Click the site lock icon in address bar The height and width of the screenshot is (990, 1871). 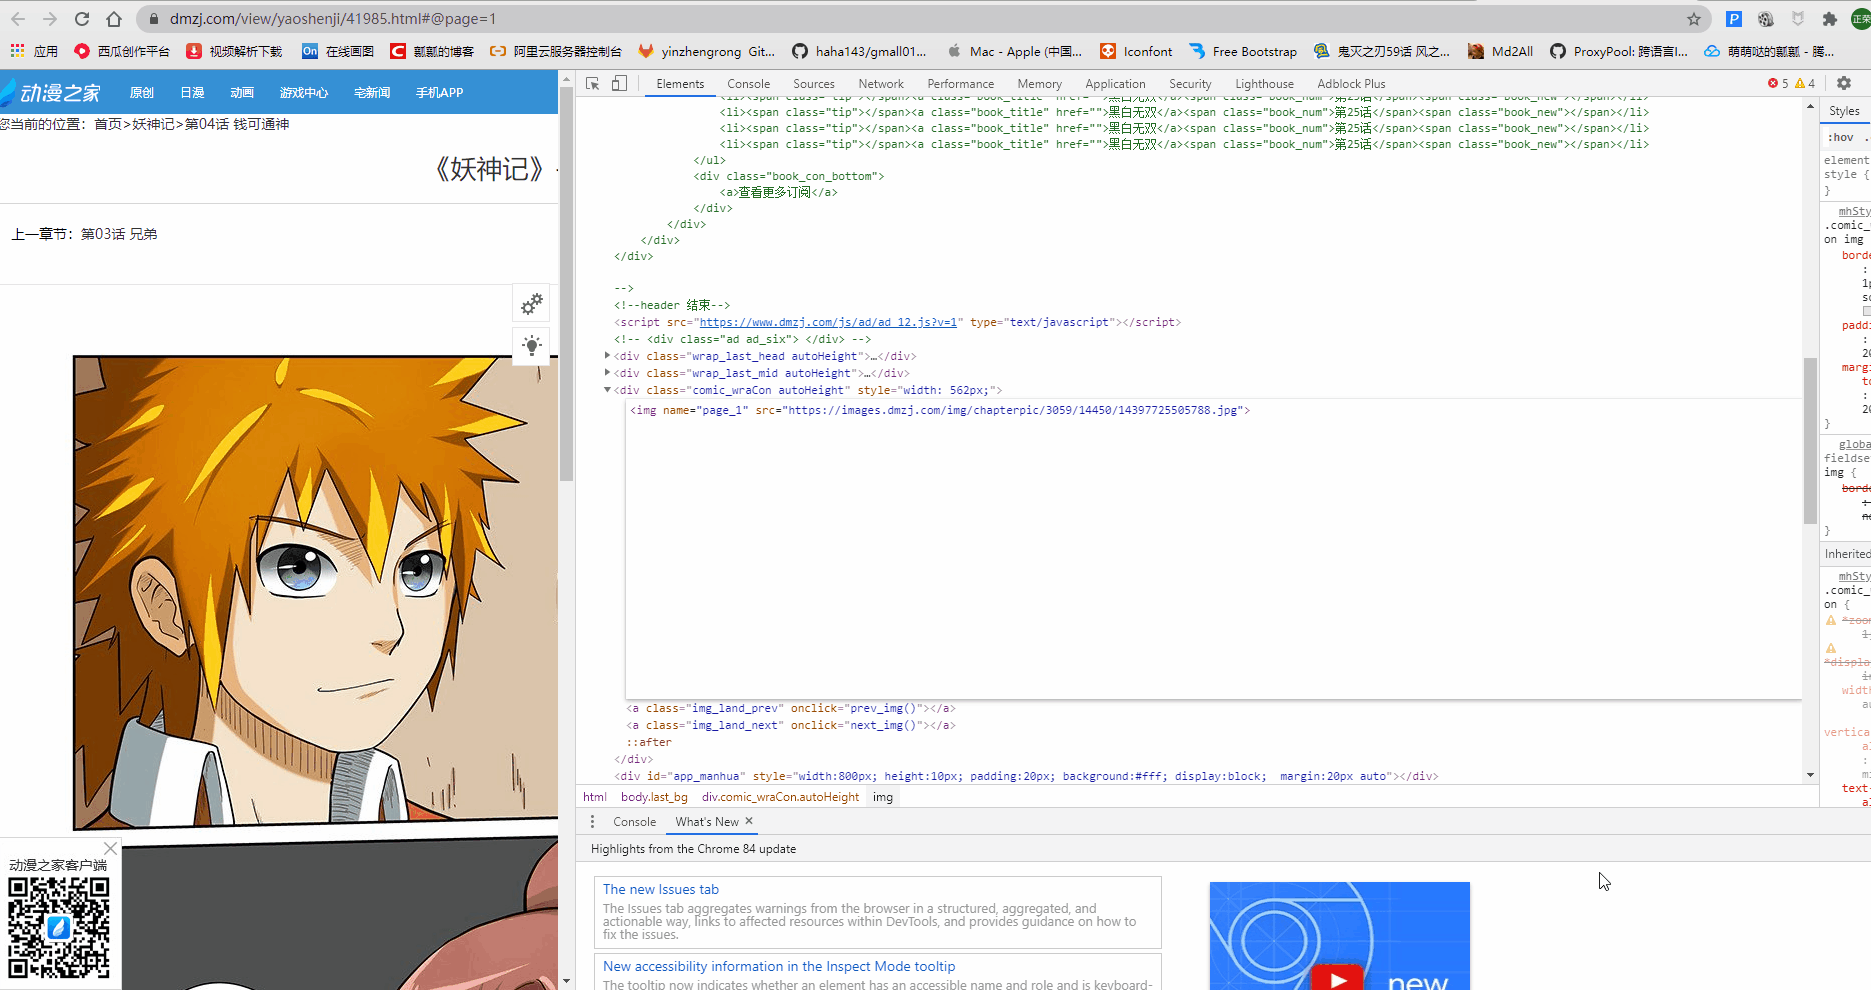(153, 19)
